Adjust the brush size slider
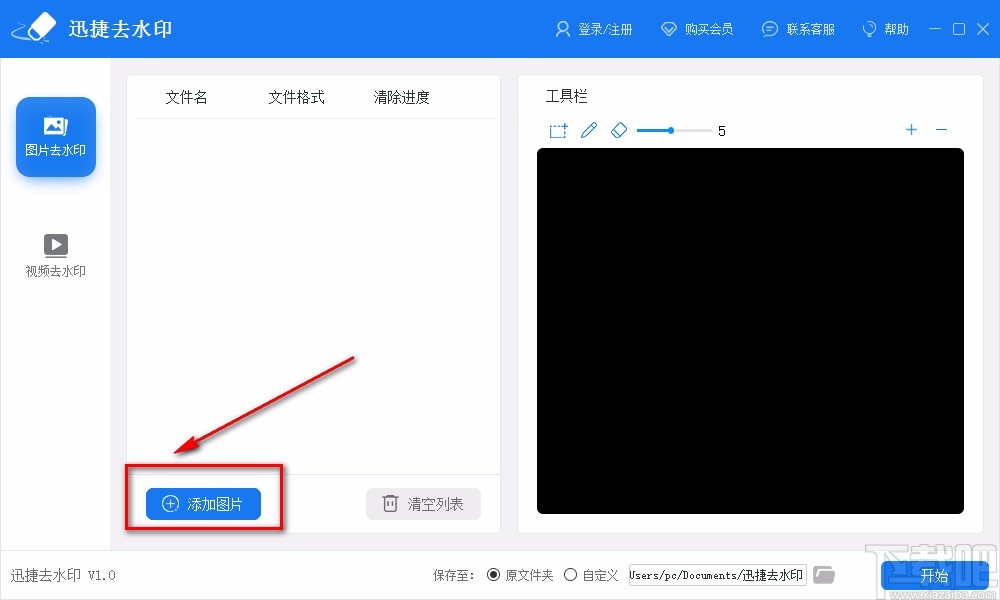 click(x=674, y=130)
